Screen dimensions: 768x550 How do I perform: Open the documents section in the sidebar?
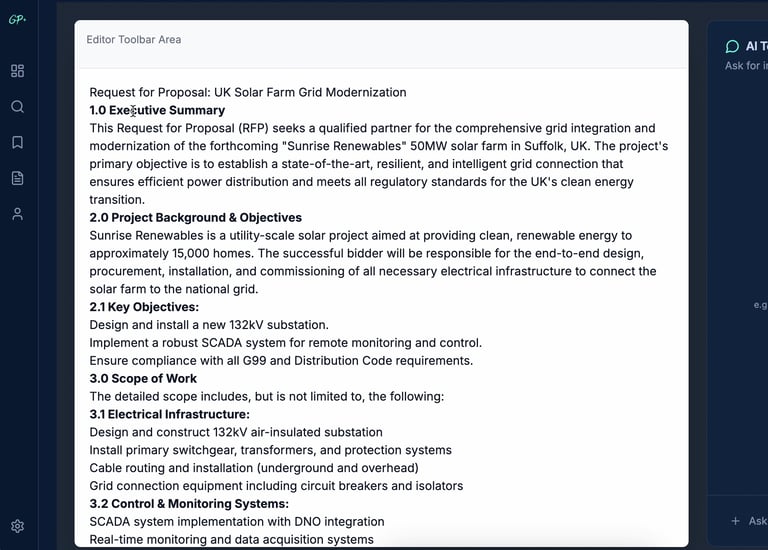point(17,178)
